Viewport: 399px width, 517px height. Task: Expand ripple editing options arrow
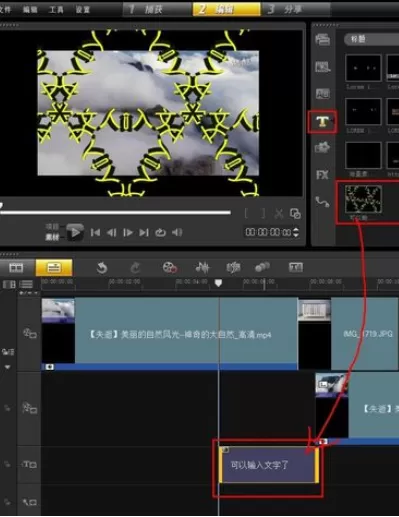click(x=7, y=367)
